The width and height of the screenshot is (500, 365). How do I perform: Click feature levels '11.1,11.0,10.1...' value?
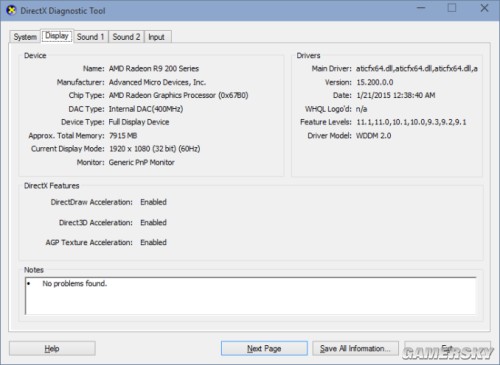411,122
